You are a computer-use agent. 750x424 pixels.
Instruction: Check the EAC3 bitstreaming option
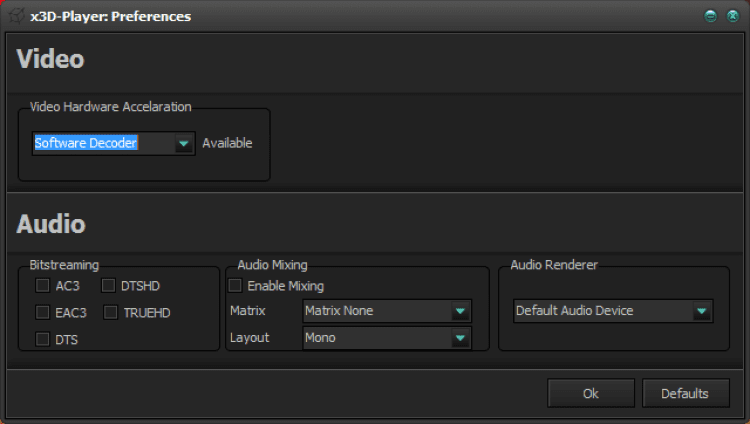pyautogui.click(x=43, y=312)
